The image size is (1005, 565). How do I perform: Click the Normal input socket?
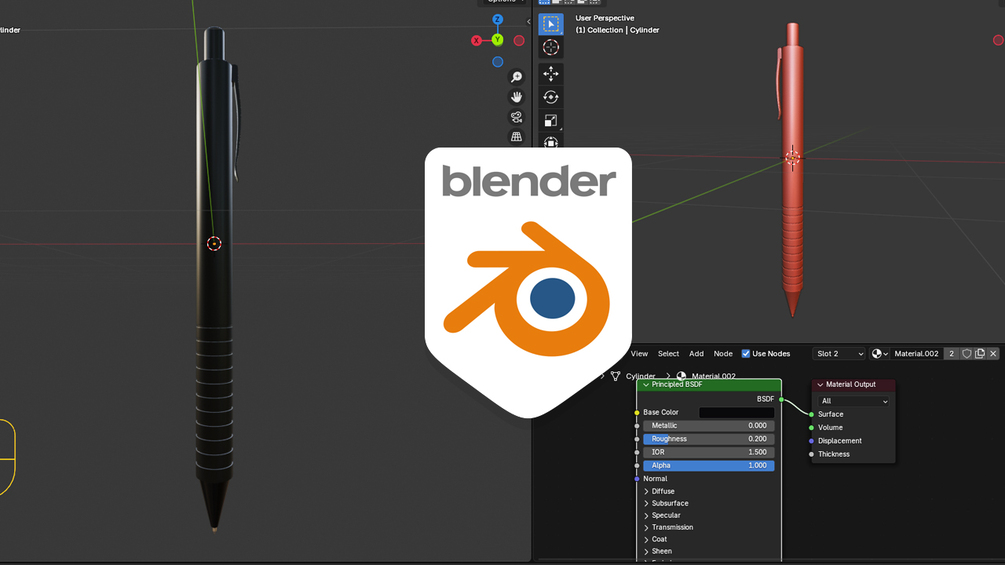(636, 479)
